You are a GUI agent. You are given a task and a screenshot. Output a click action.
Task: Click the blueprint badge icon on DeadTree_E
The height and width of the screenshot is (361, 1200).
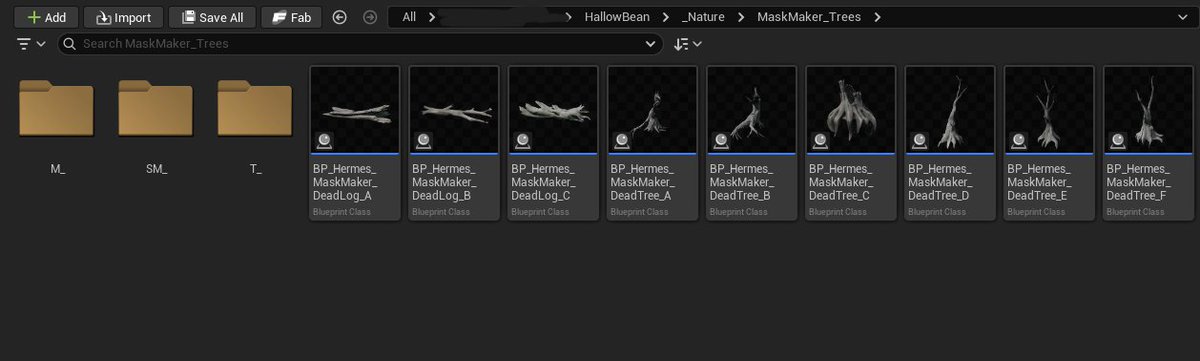tap(1018, 141)
